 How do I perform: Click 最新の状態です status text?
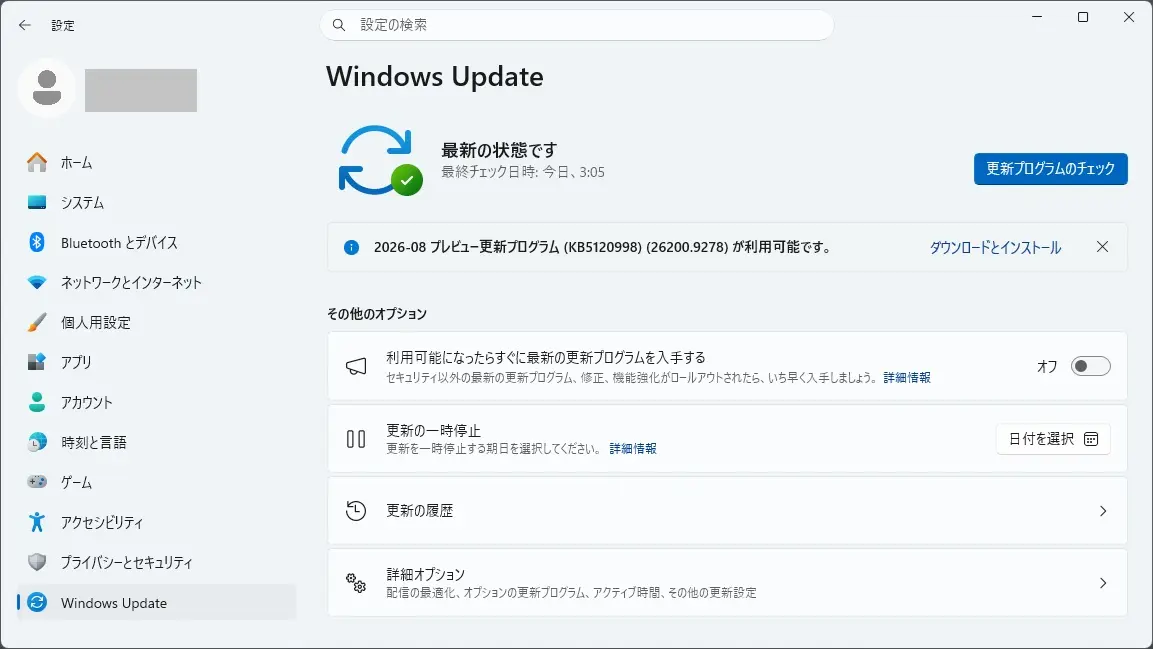499,150
